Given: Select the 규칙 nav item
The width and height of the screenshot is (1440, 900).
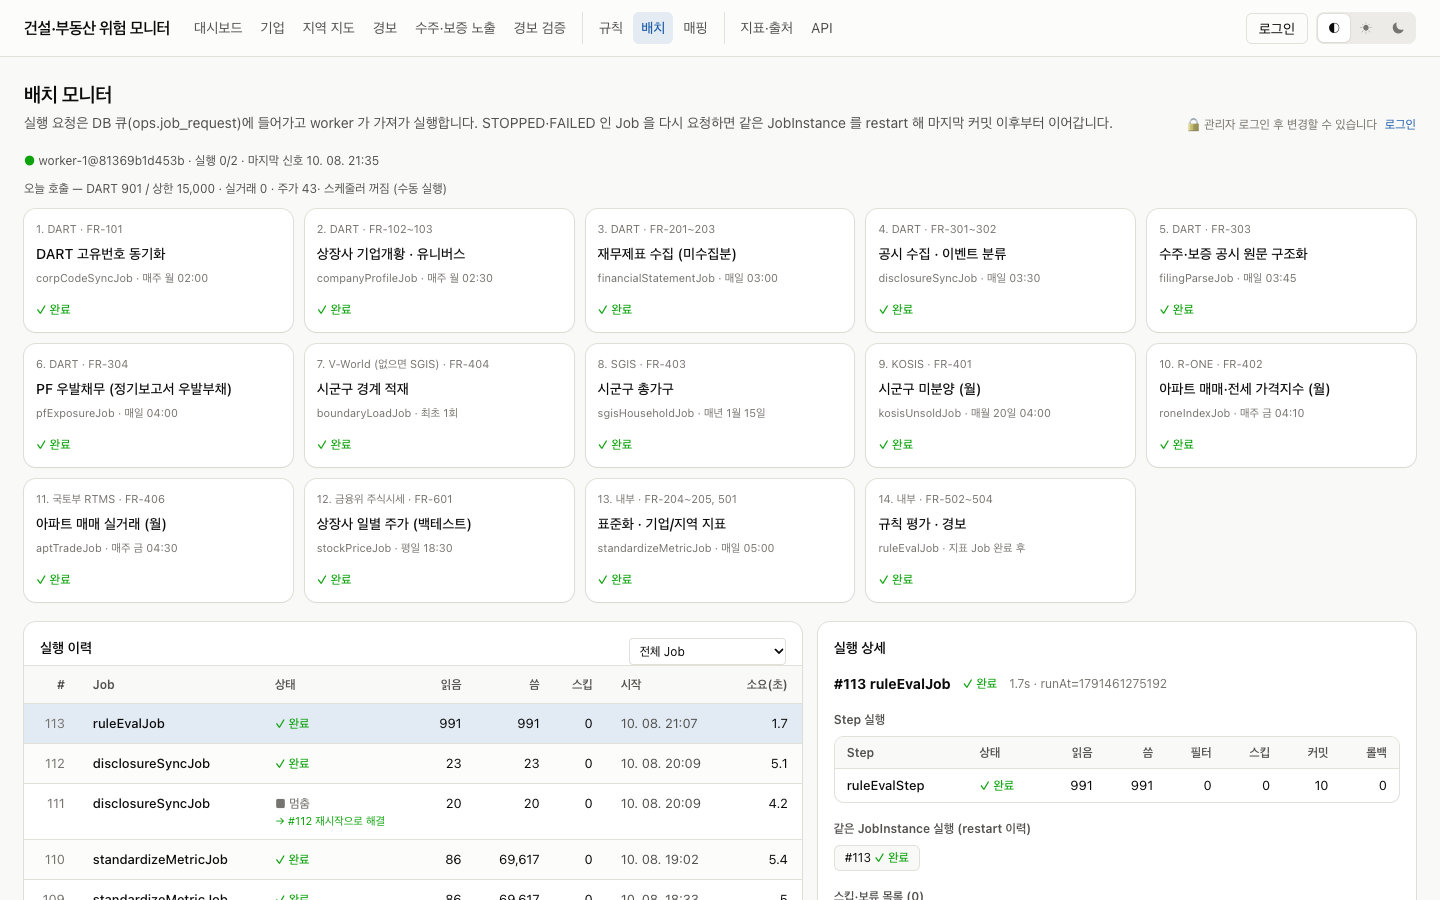Looking at the screenshot, I should [611, 28].
